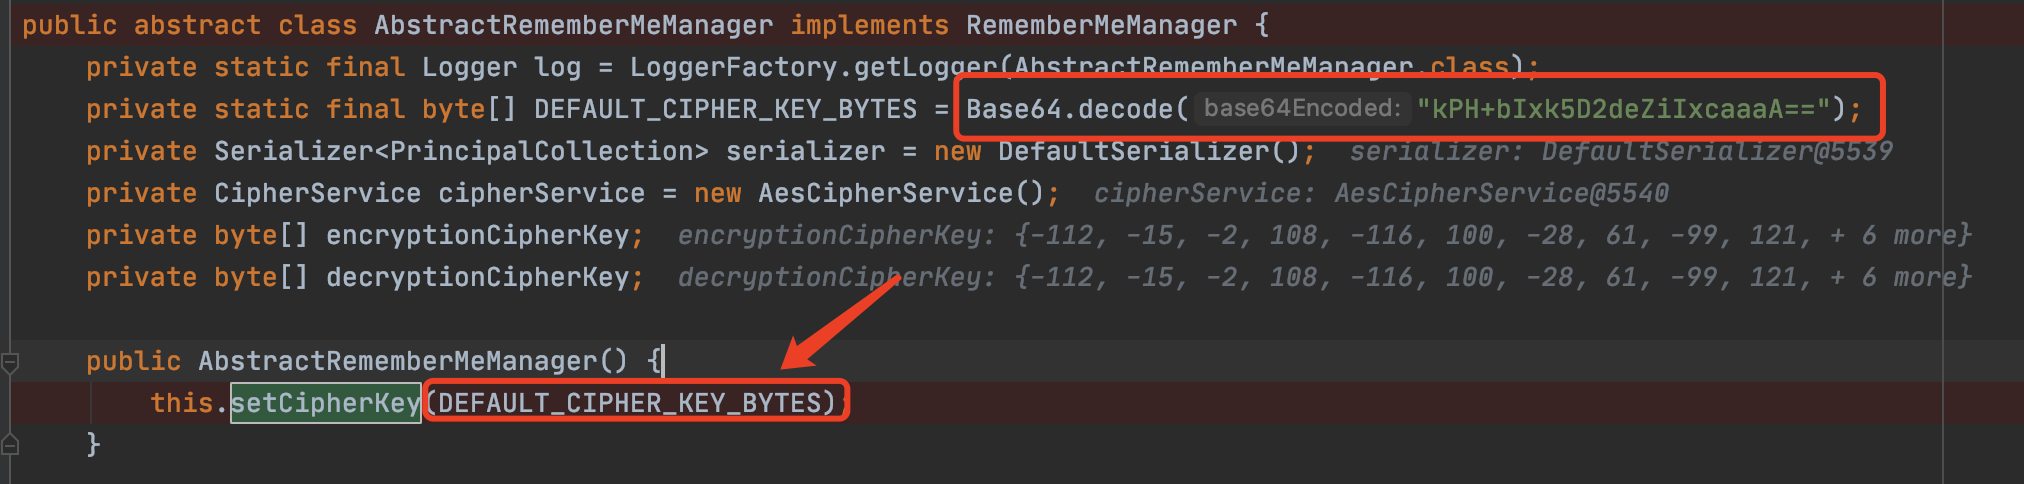This screenshot has width=2024, height=484.
Task: Click the fold-end marker beside closing brace
Action: 10,444
